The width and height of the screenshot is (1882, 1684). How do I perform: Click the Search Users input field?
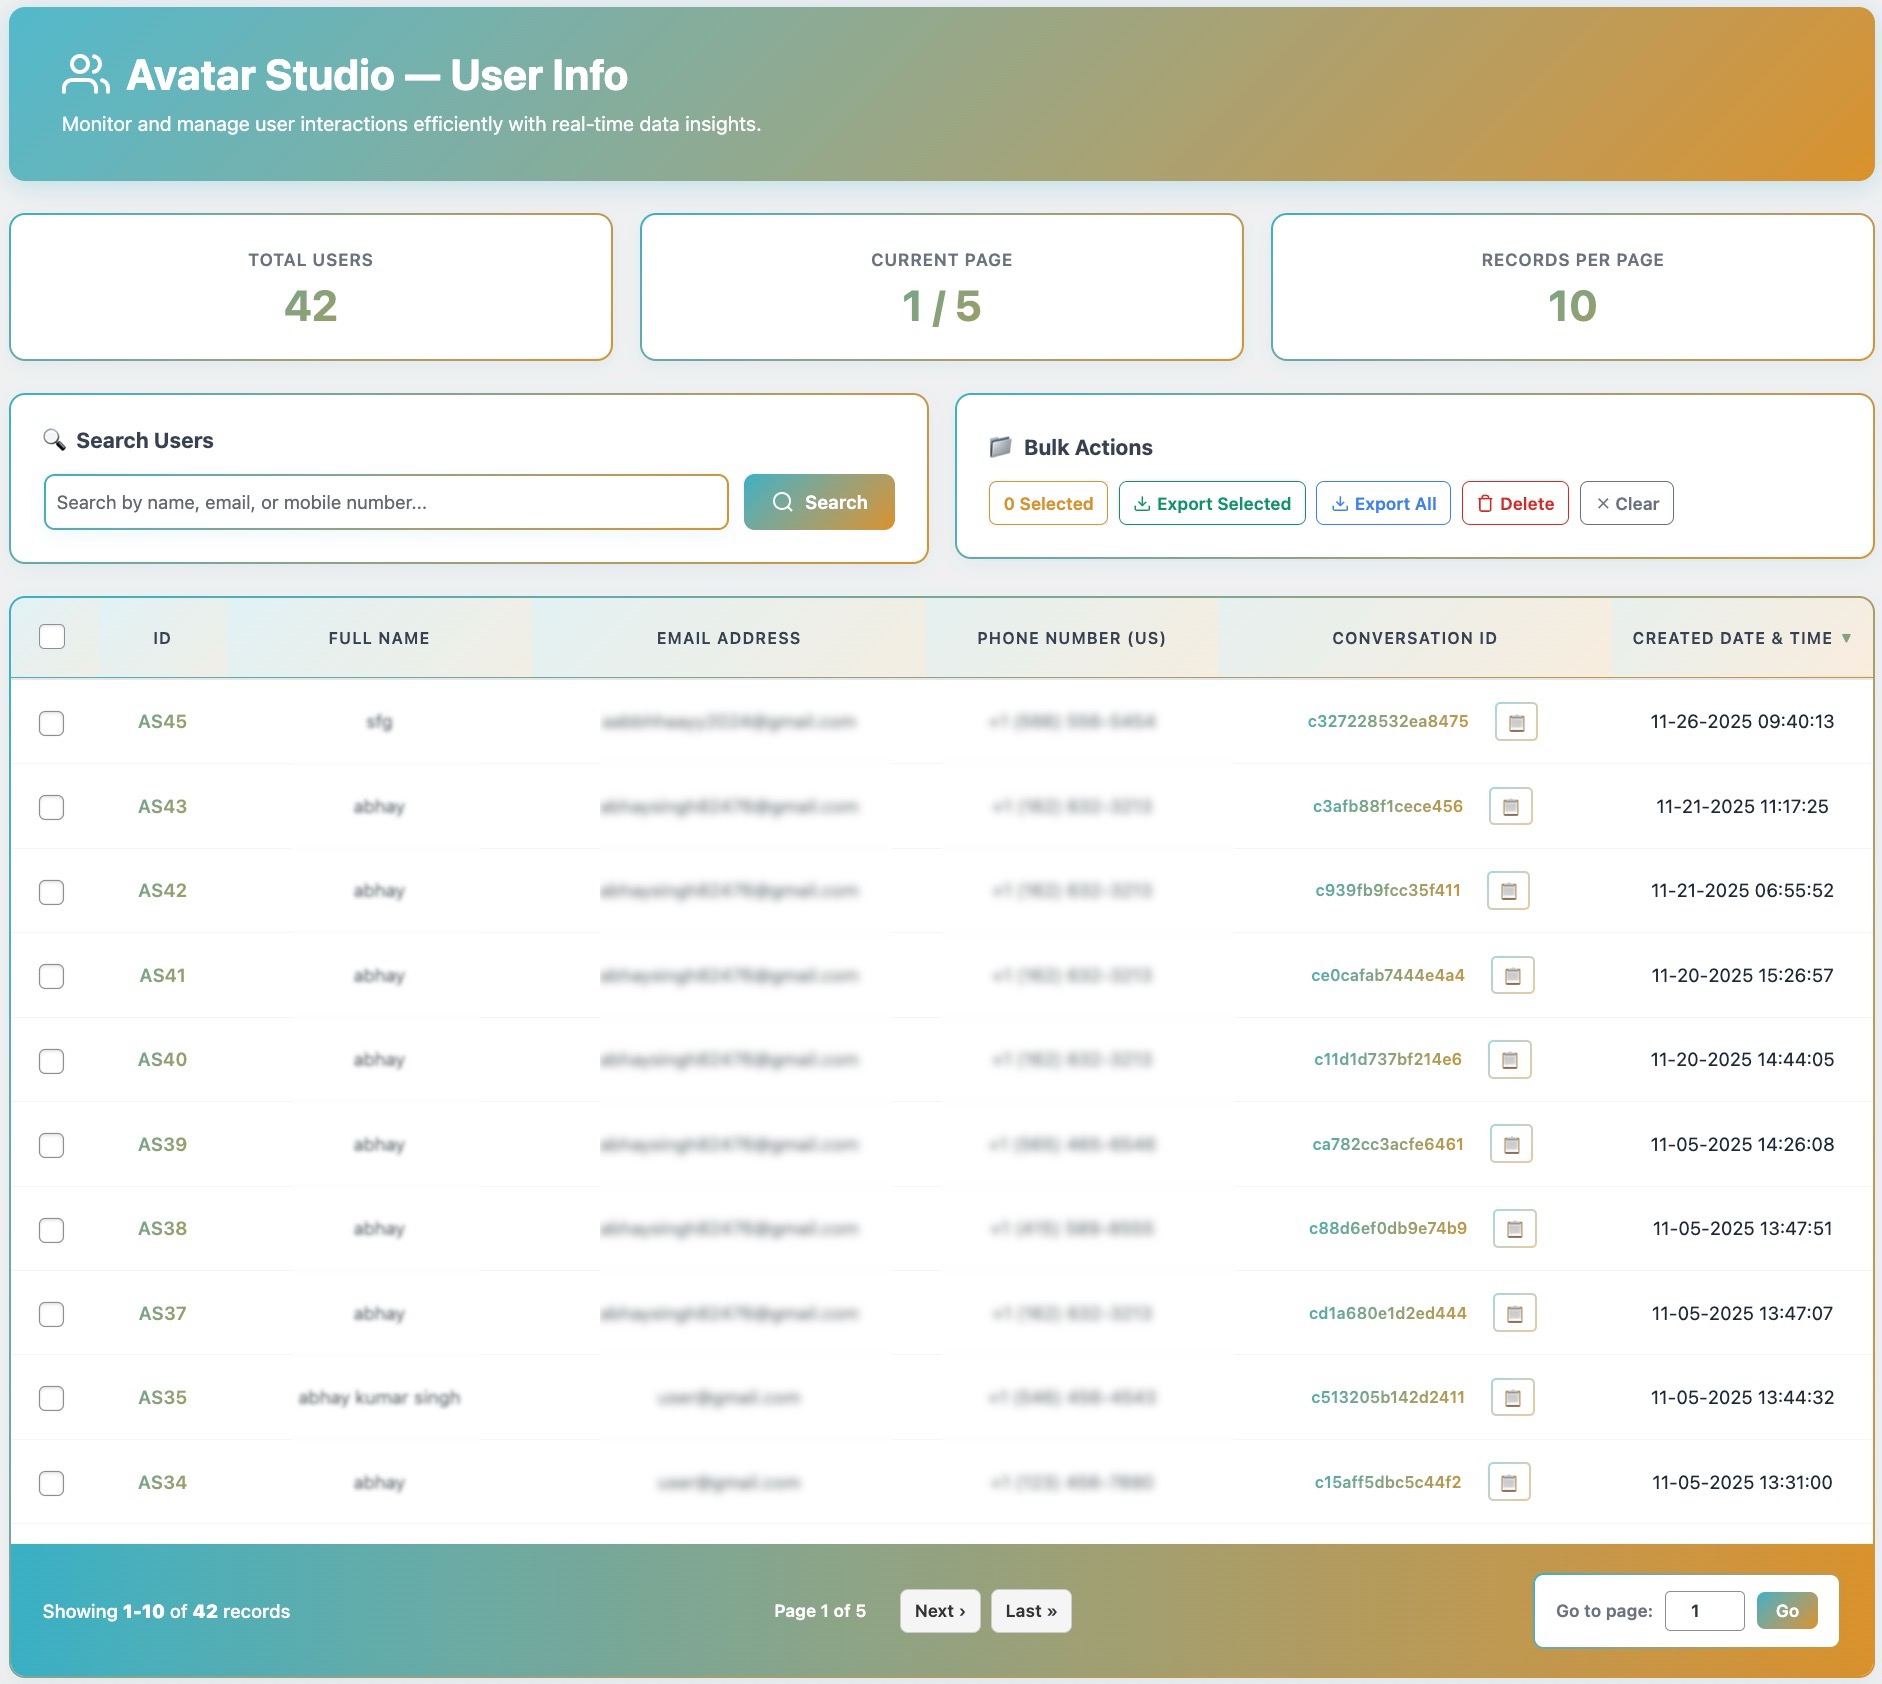coord(386,502)
